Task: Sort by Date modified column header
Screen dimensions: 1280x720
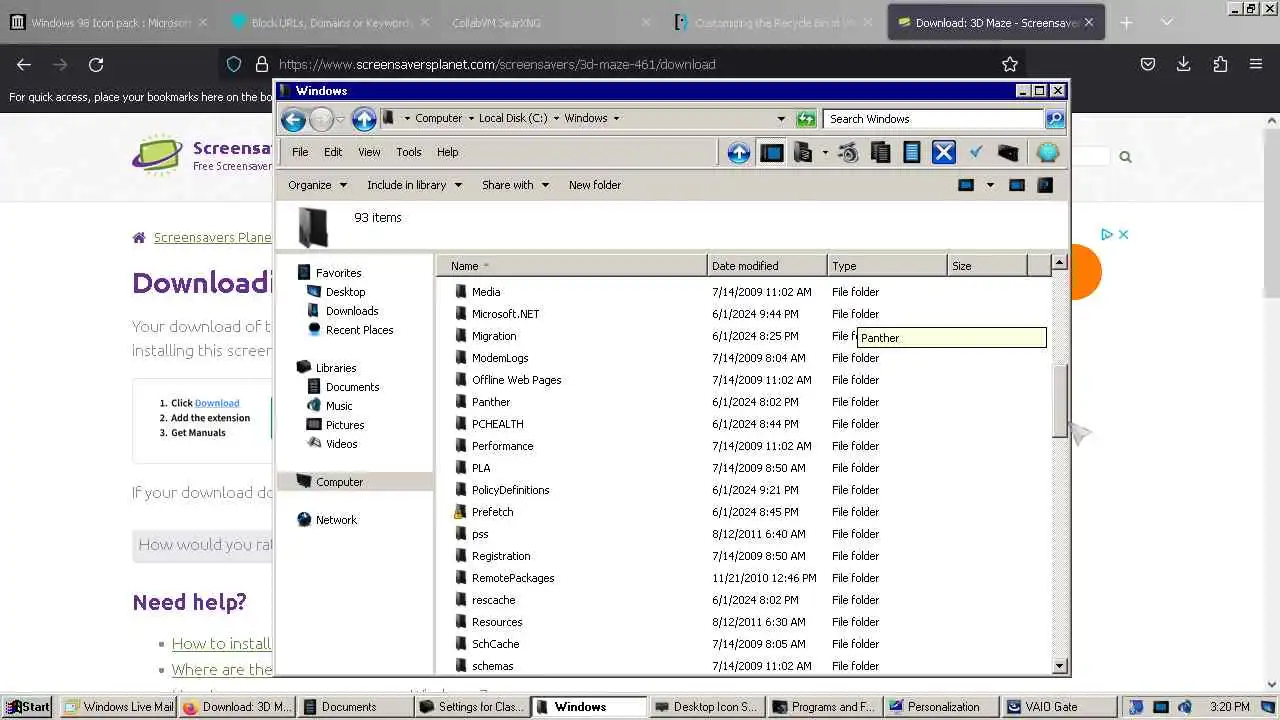Action: (767, 266)
